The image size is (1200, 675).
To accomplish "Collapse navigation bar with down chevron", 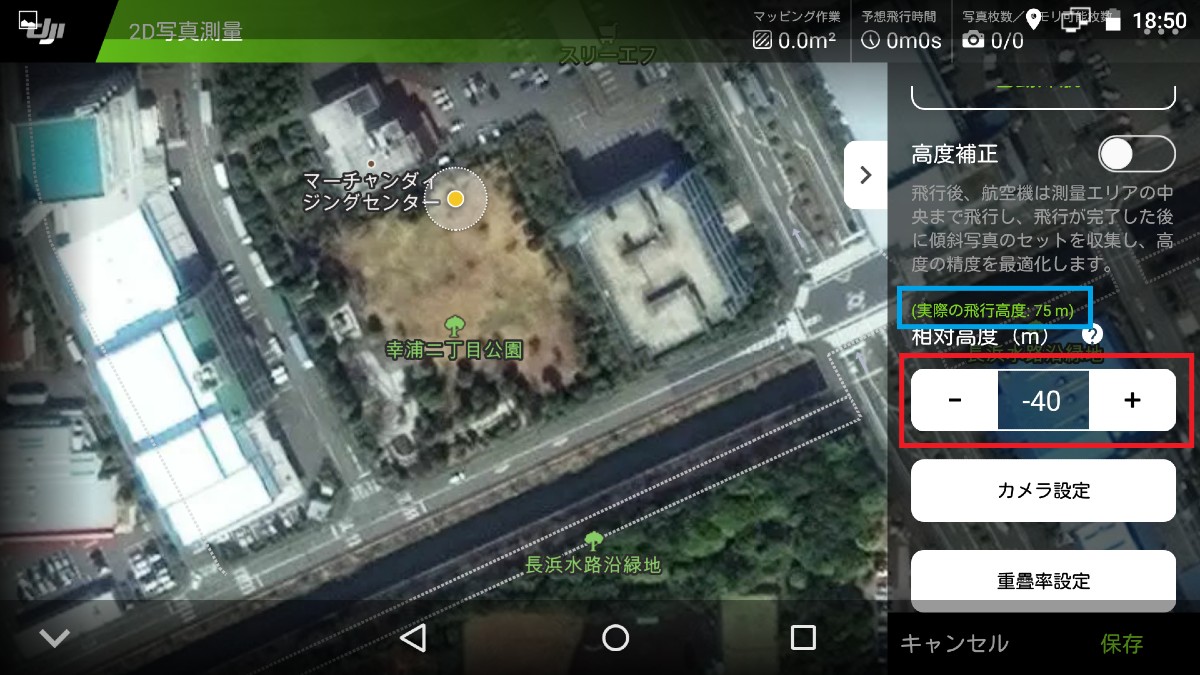I will click(x=54, y=639).
